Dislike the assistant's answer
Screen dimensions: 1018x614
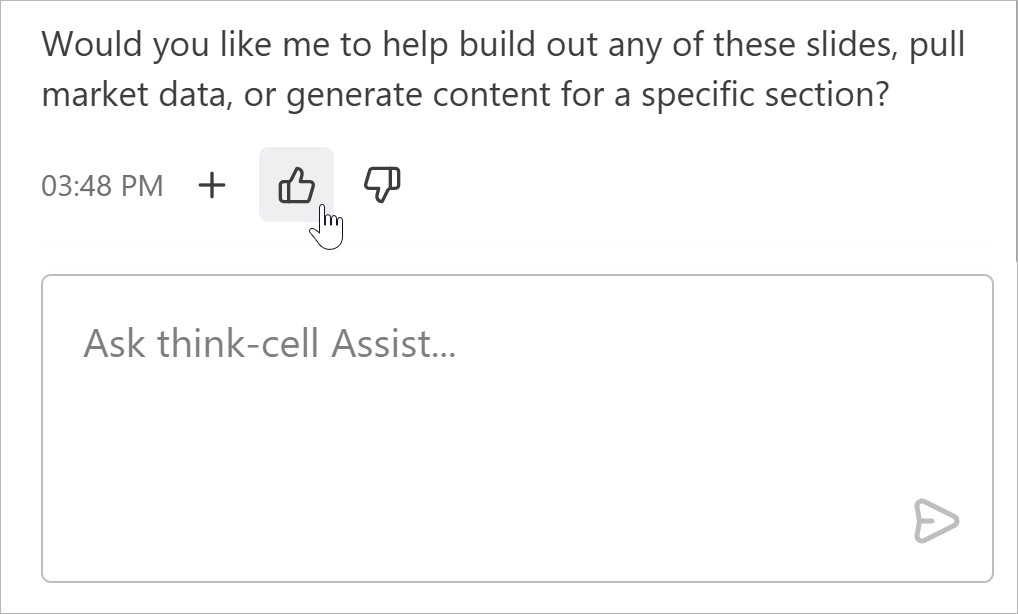click(382, 185)
